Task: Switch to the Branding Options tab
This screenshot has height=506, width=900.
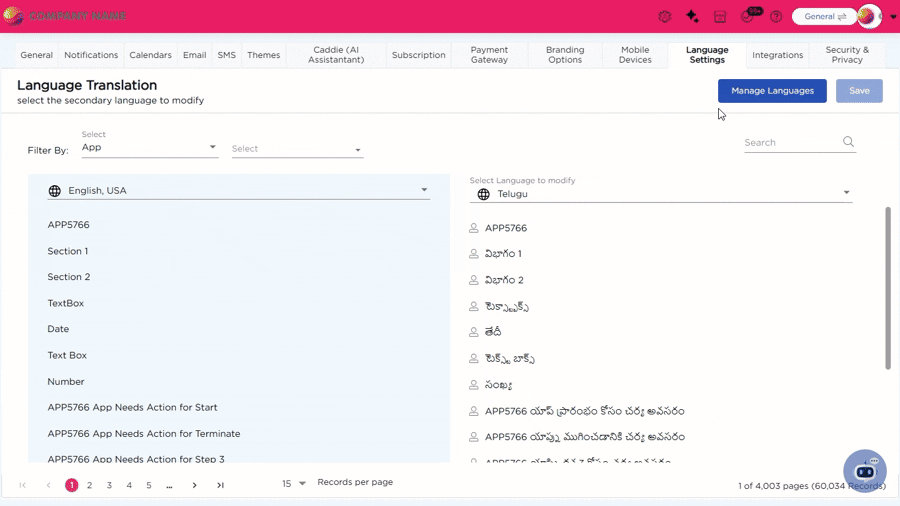Action: click(565, 55)
